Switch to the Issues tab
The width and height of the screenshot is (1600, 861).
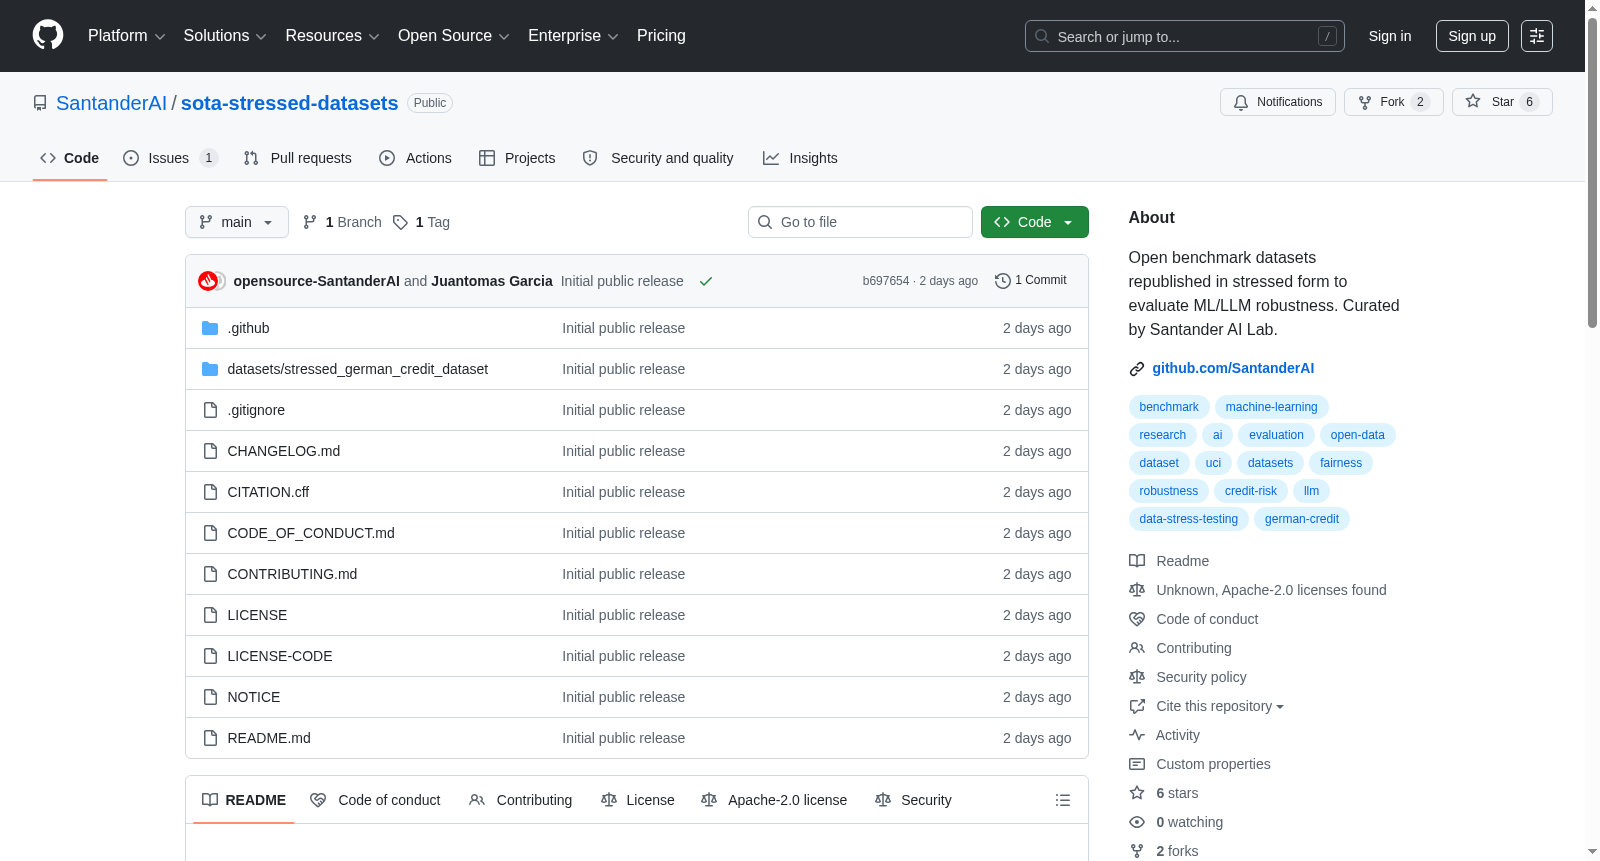(x=170, y=158)
